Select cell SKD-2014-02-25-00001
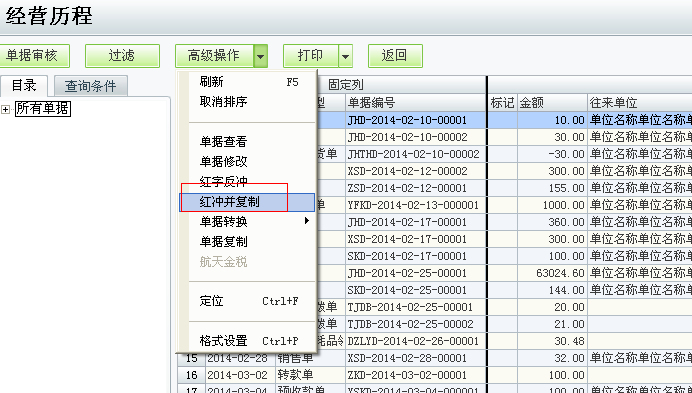The width and height of the screenshot is (692, 393). click(416, 290)
